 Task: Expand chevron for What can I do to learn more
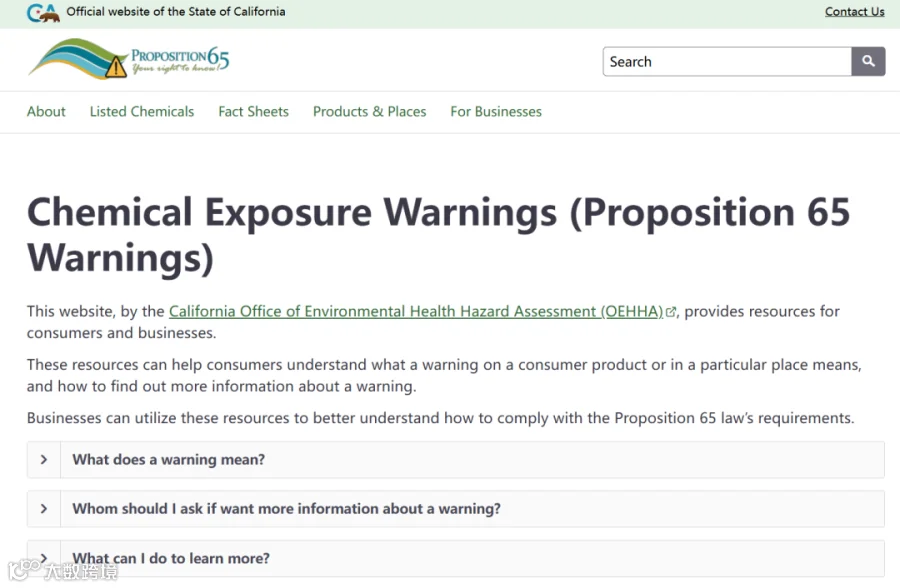[x=44, y=558]
